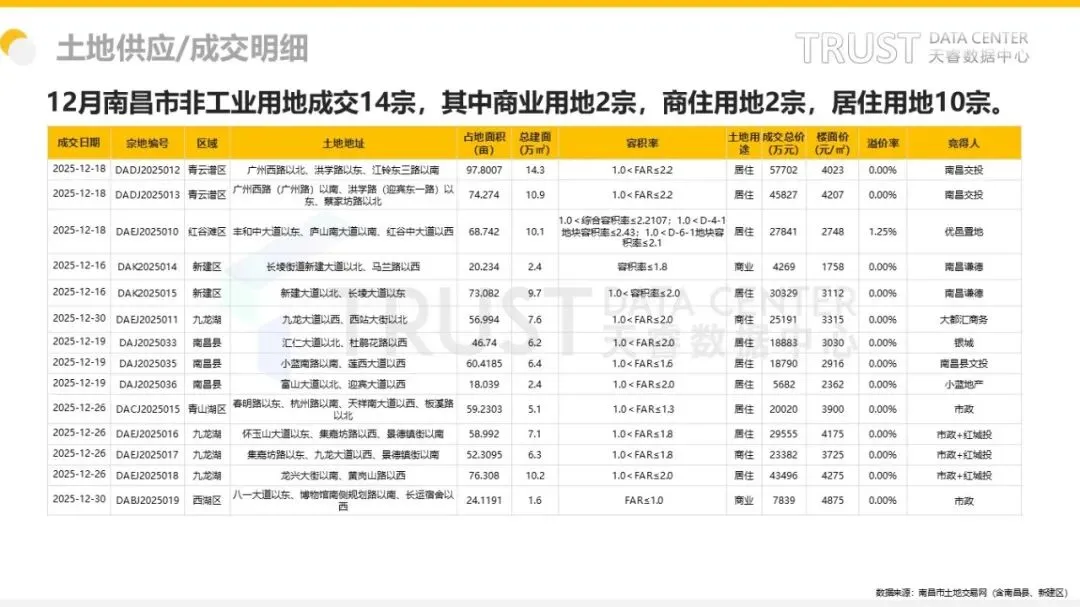Select parcel number DAEJ2025017
Image resolution: width=1080 pixels, height=607 pixels.
[x=147, y=455]
